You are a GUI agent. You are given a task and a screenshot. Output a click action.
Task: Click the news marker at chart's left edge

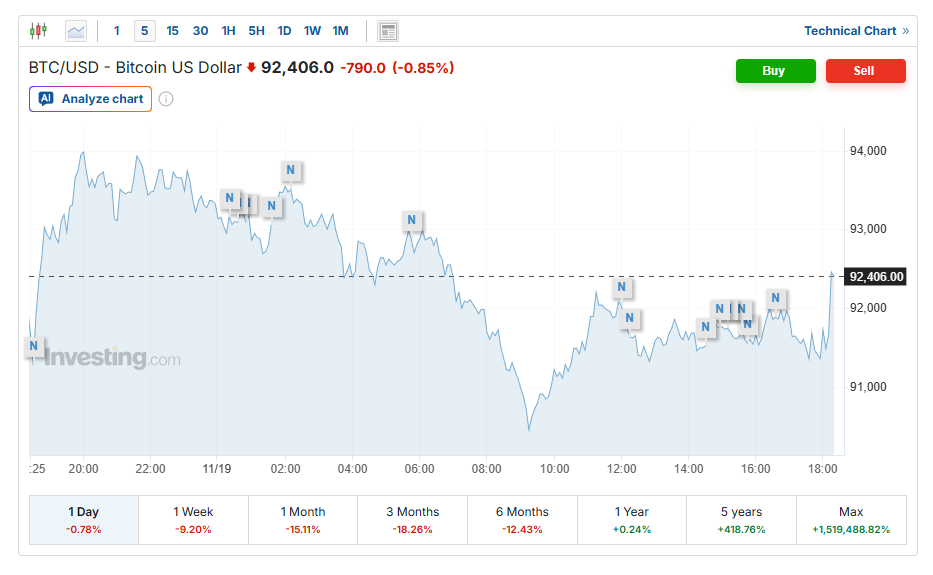(x=34, y=347)
